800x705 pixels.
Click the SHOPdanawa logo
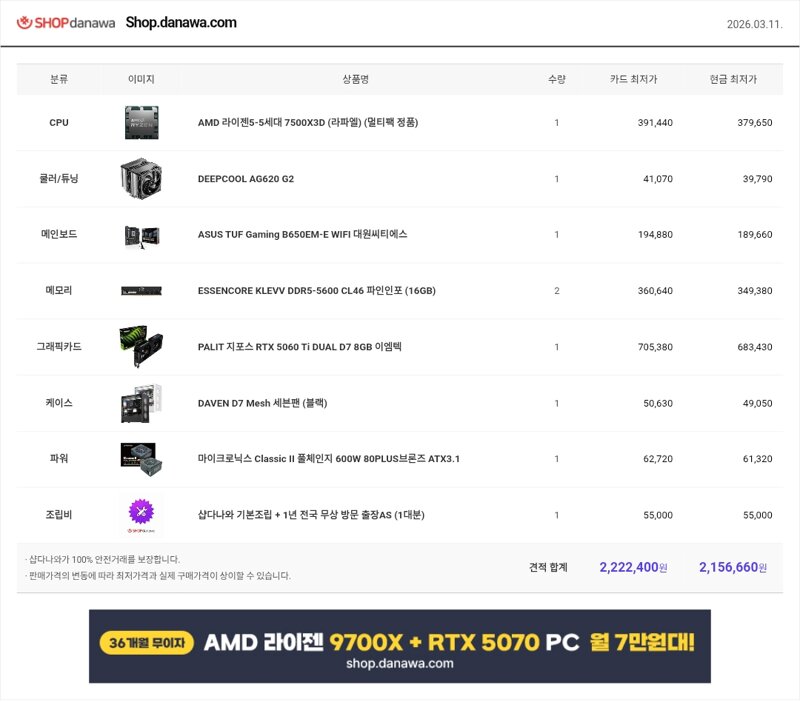click(66, 23)
